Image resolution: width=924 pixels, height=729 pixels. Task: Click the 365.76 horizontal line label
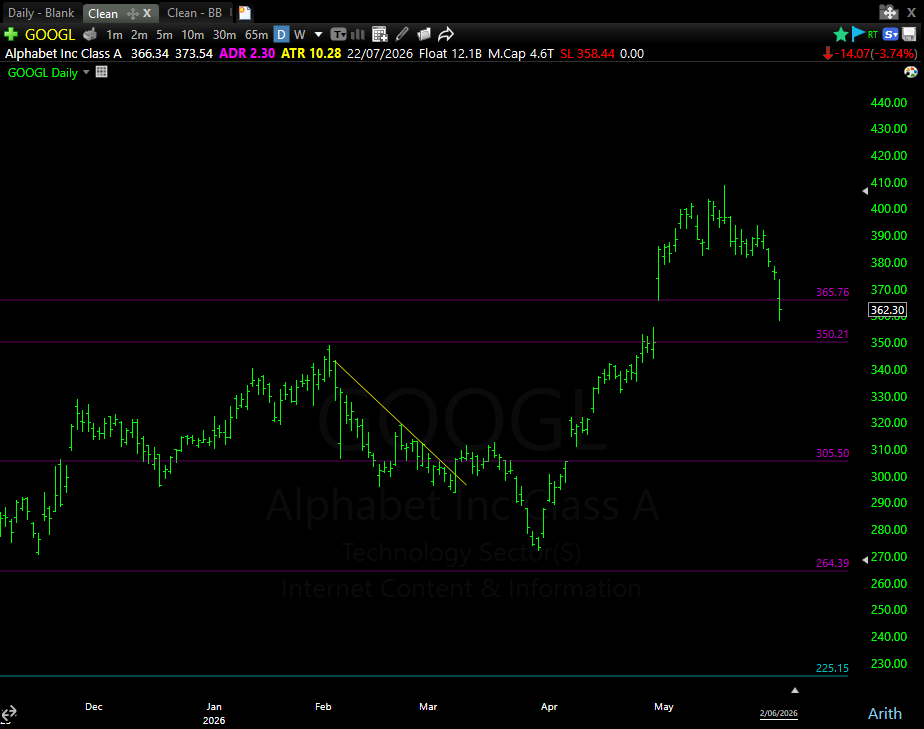[x=832, y=292]
